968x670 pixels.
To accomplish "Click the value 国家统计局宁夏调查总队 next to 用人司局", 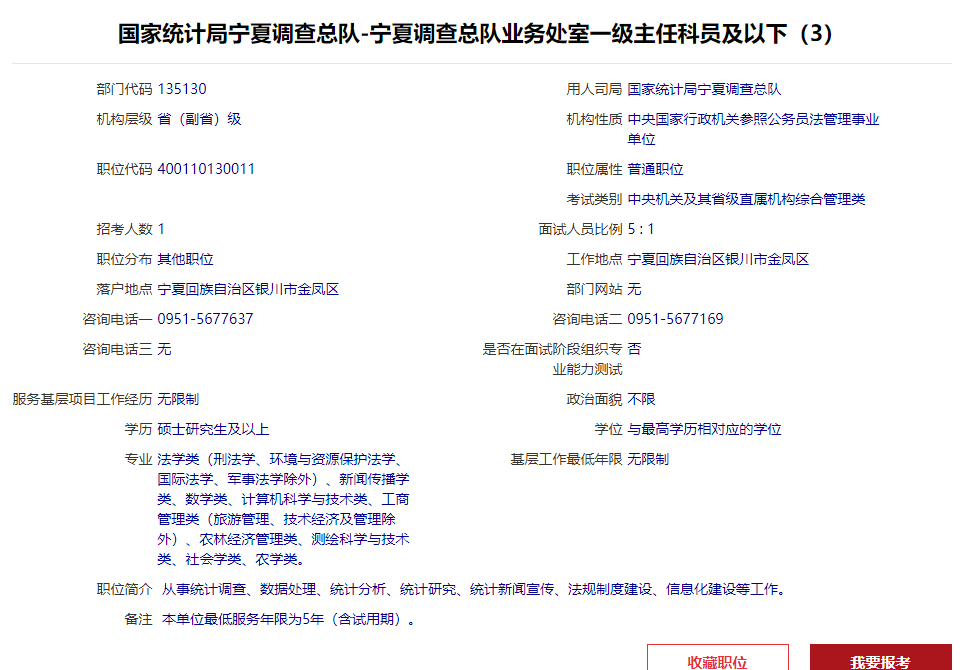I will [x=704, y=89].
